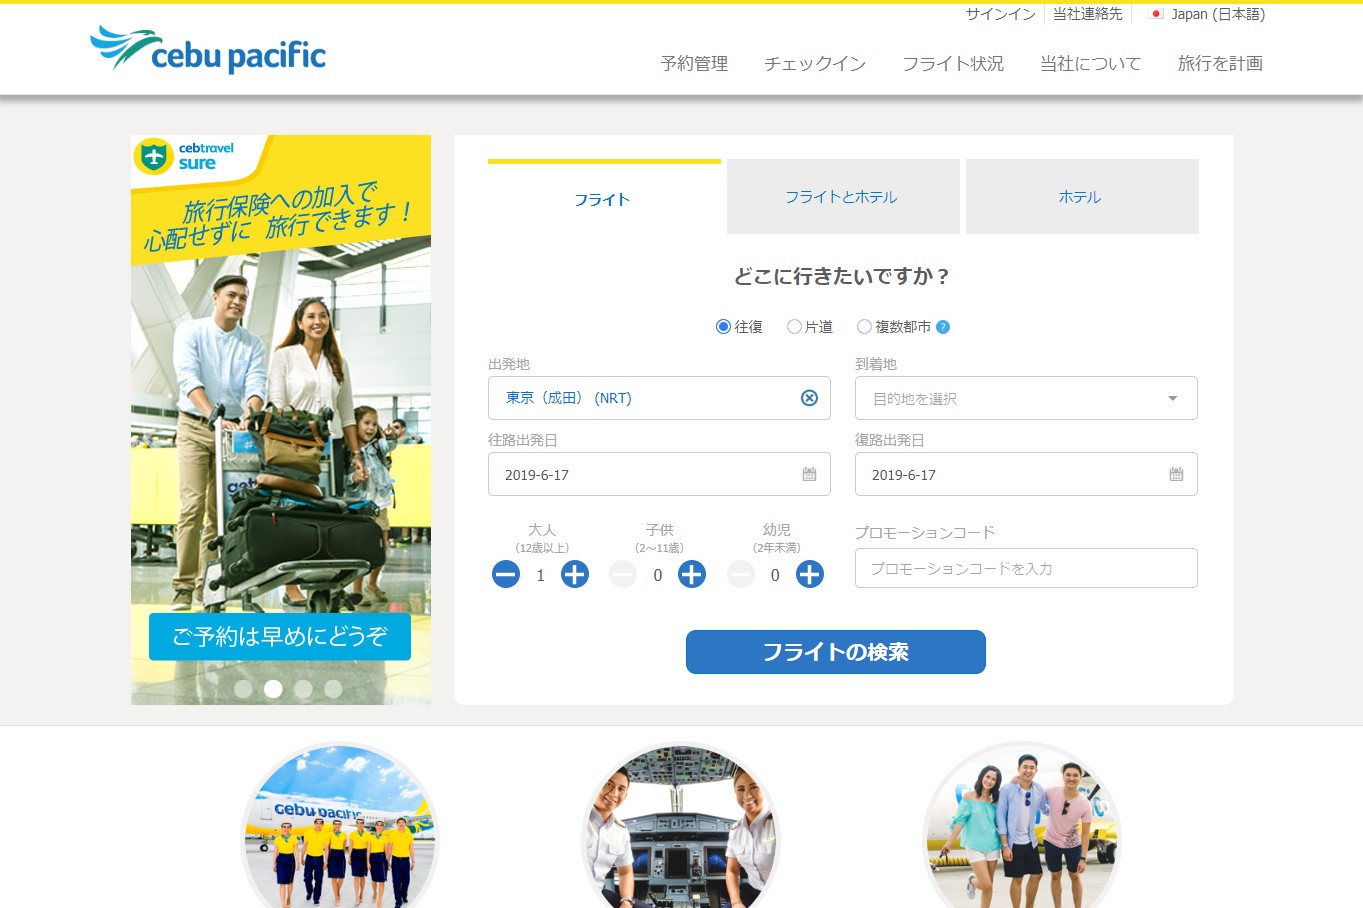
Task: Click the 復路出発日 date field
Action: [1026, 474]
